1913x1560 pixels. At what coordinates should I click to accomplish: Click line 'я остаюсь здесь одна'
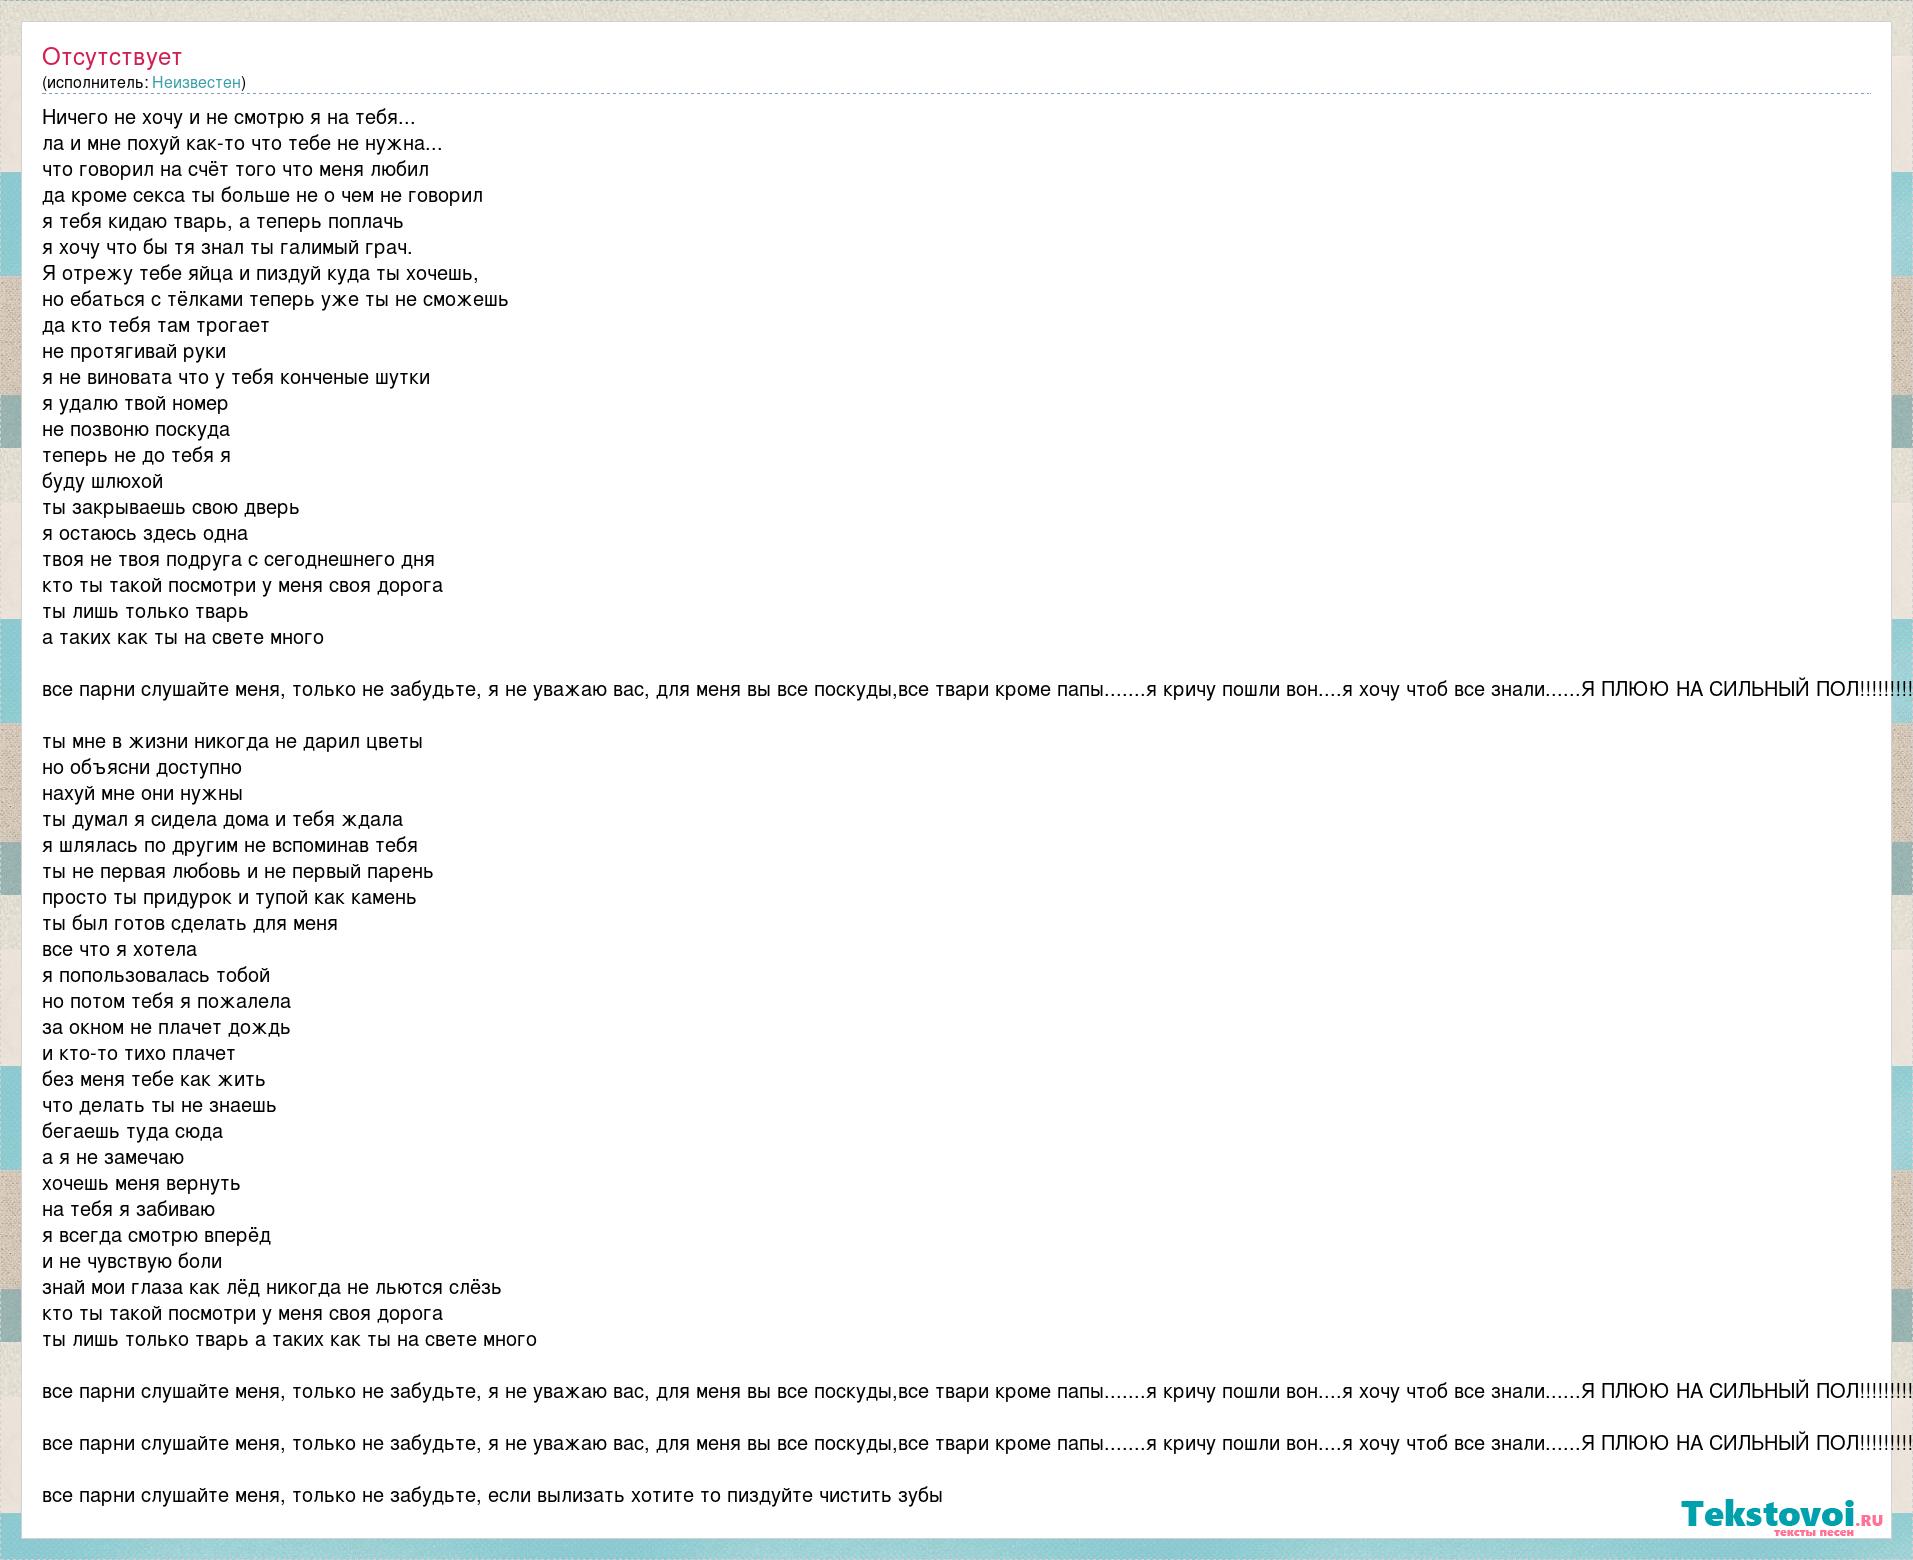[x=145, y=533]
